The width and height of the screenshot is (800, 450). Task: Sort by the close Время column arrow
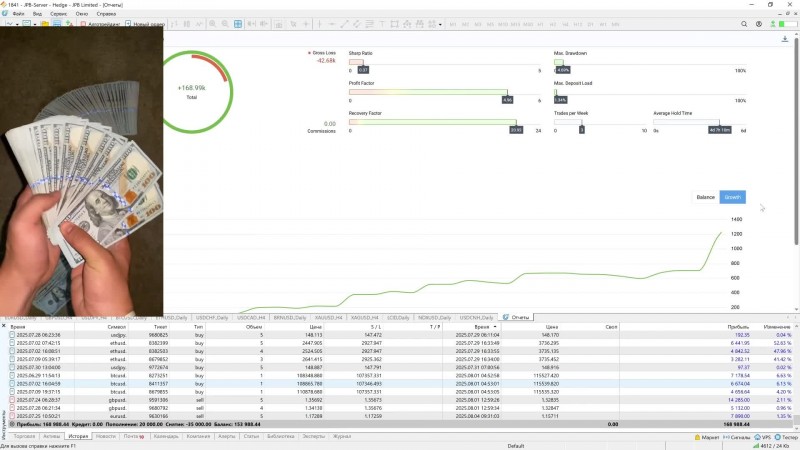(495, 327)
